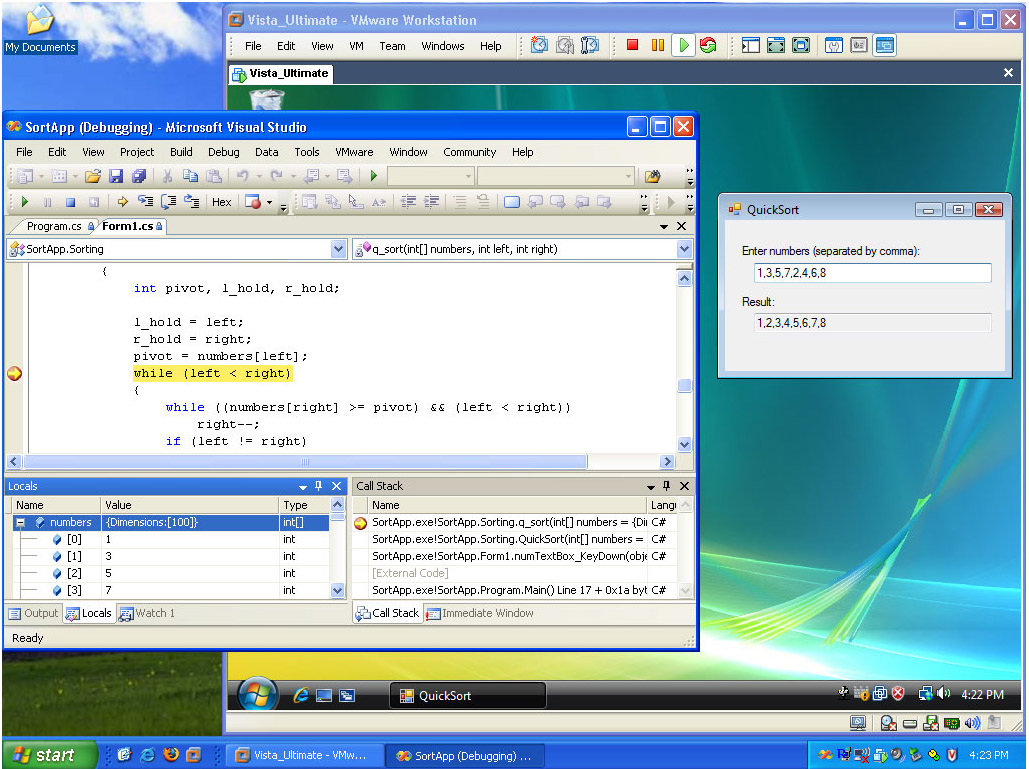The height and width of the screenshot is (769, 1029).
Task: Toggle auto-hide pin on Locals panel
Action: point(318,486)
